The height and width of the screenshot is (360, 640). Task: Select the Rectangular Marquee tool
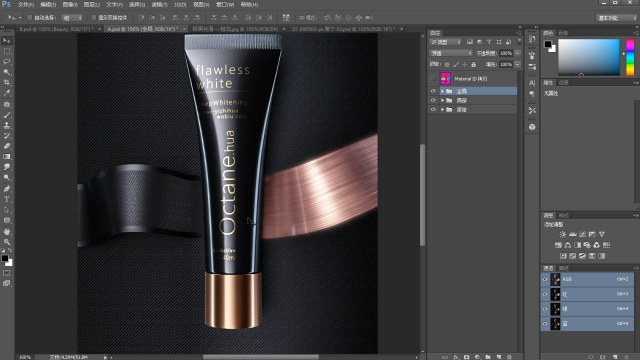click(x=7, y=51)
